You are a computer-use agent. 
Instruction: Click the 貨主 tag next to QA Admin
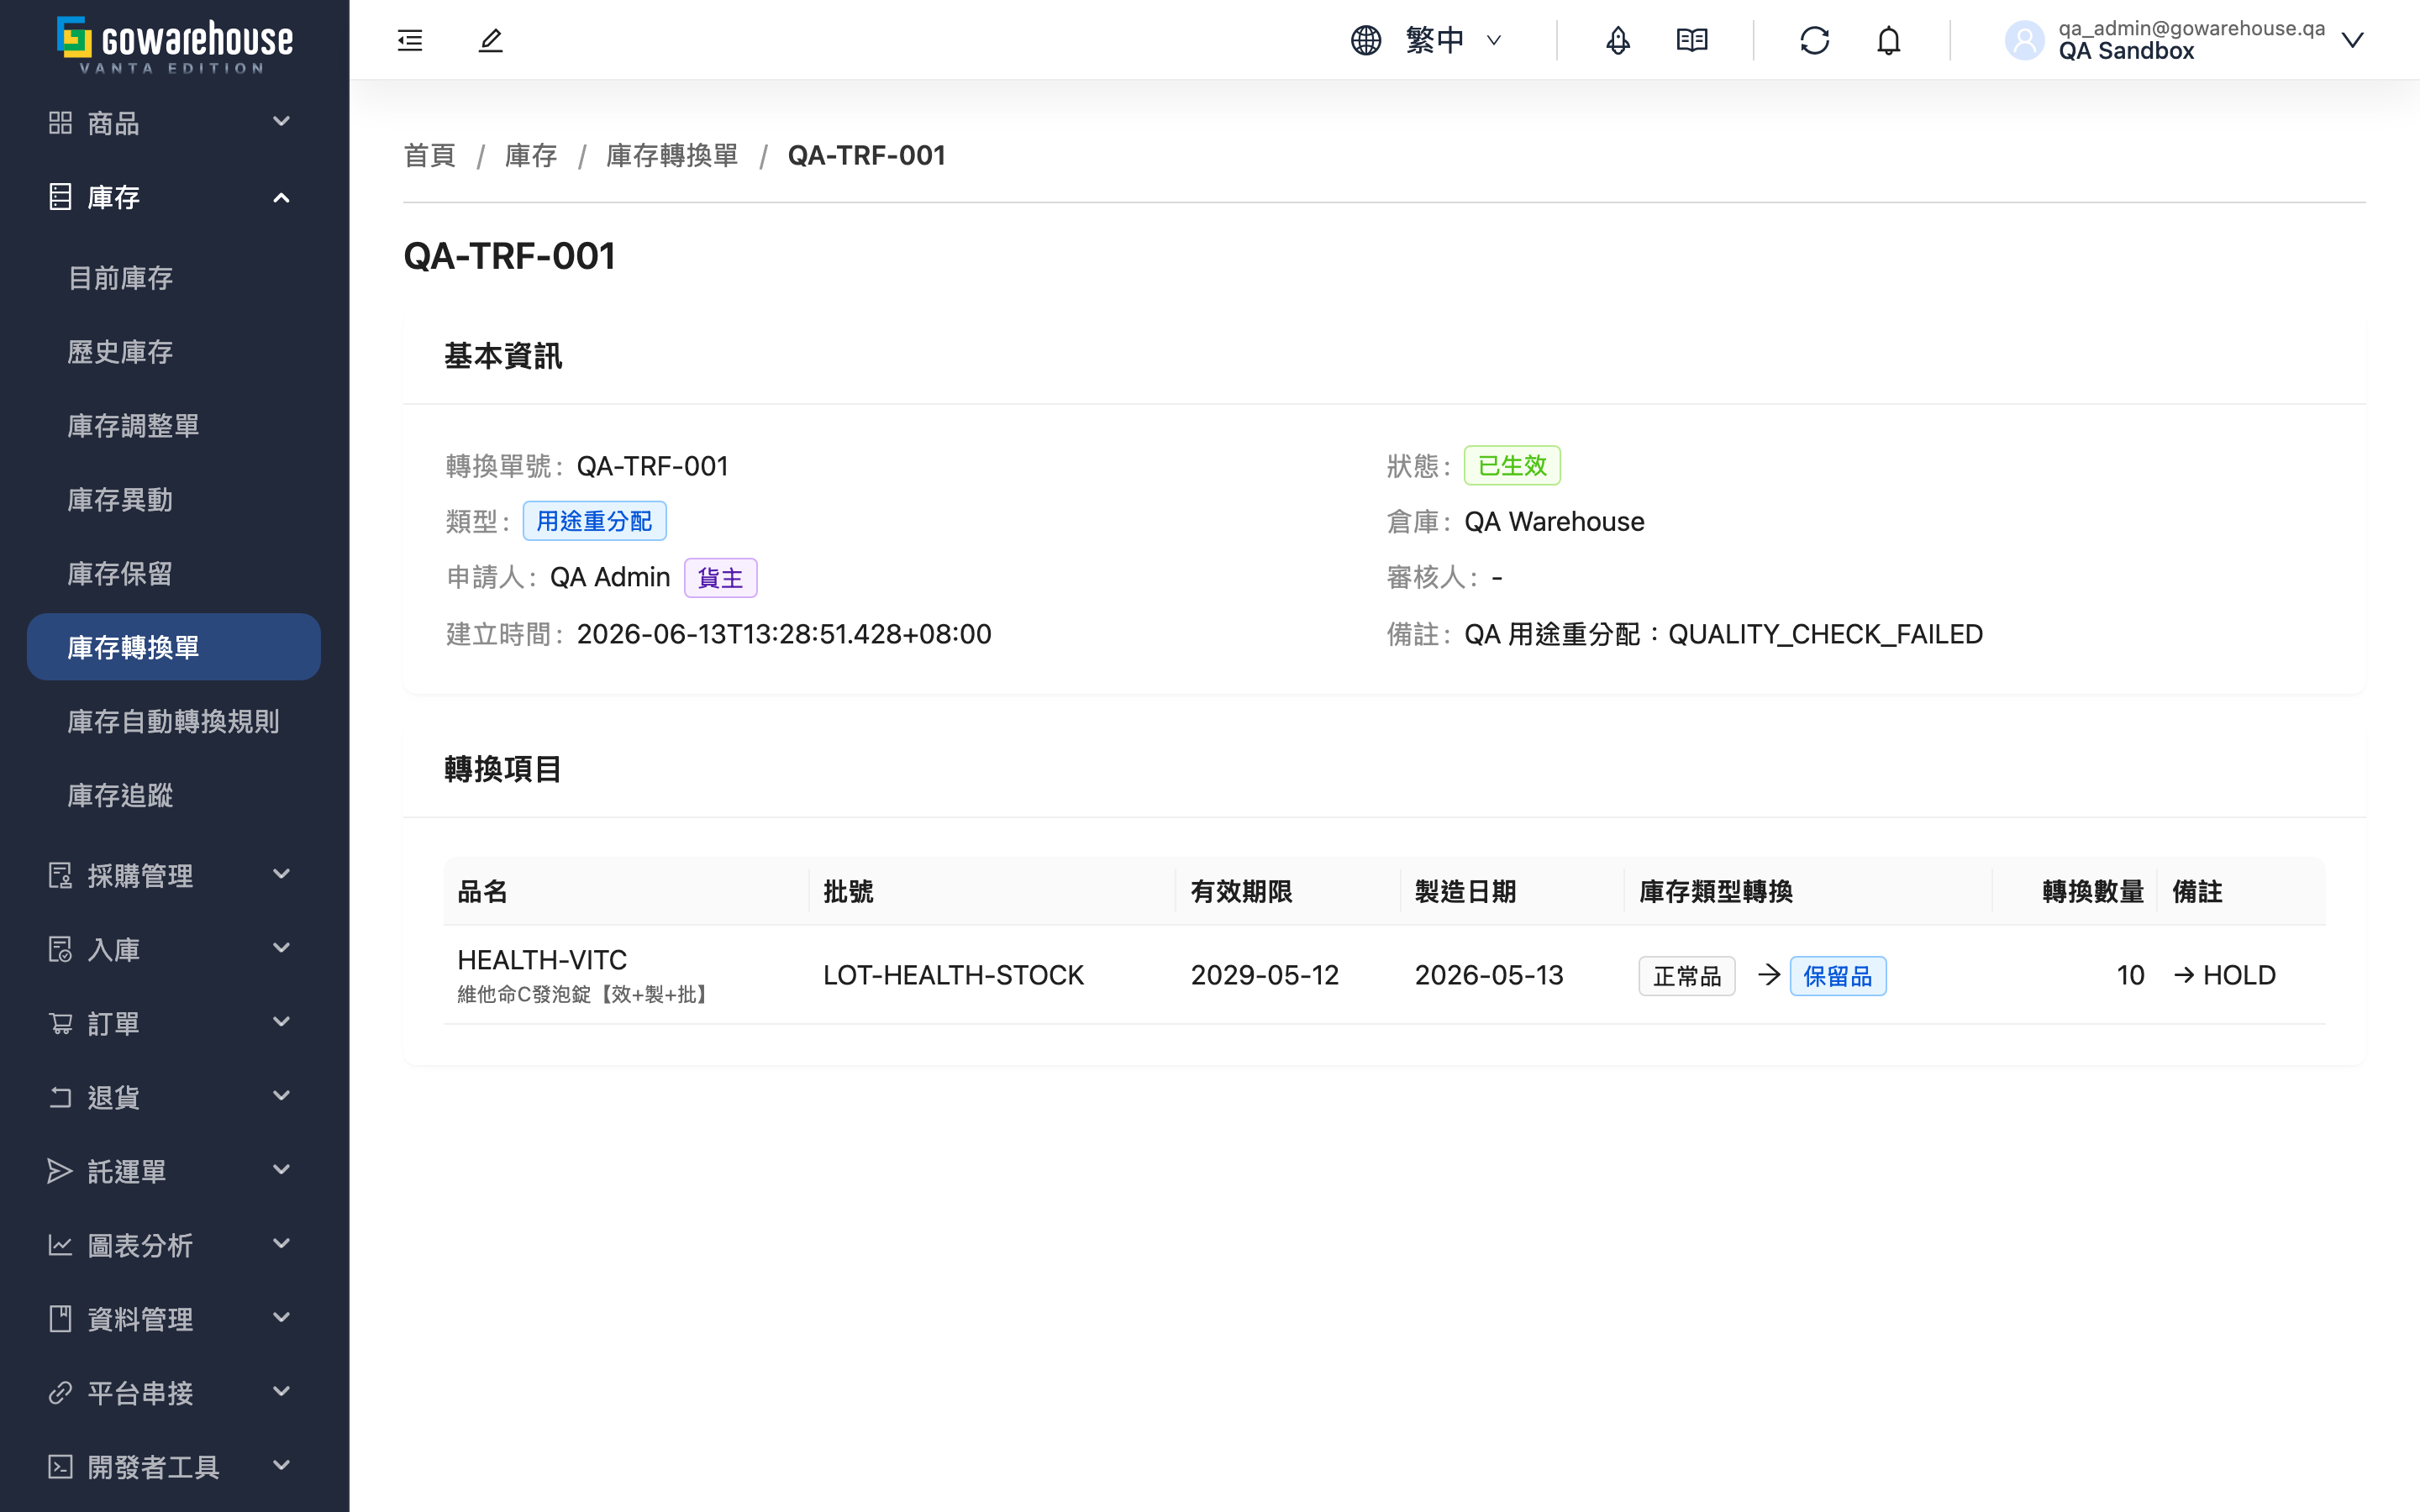(x=720, y=578)
